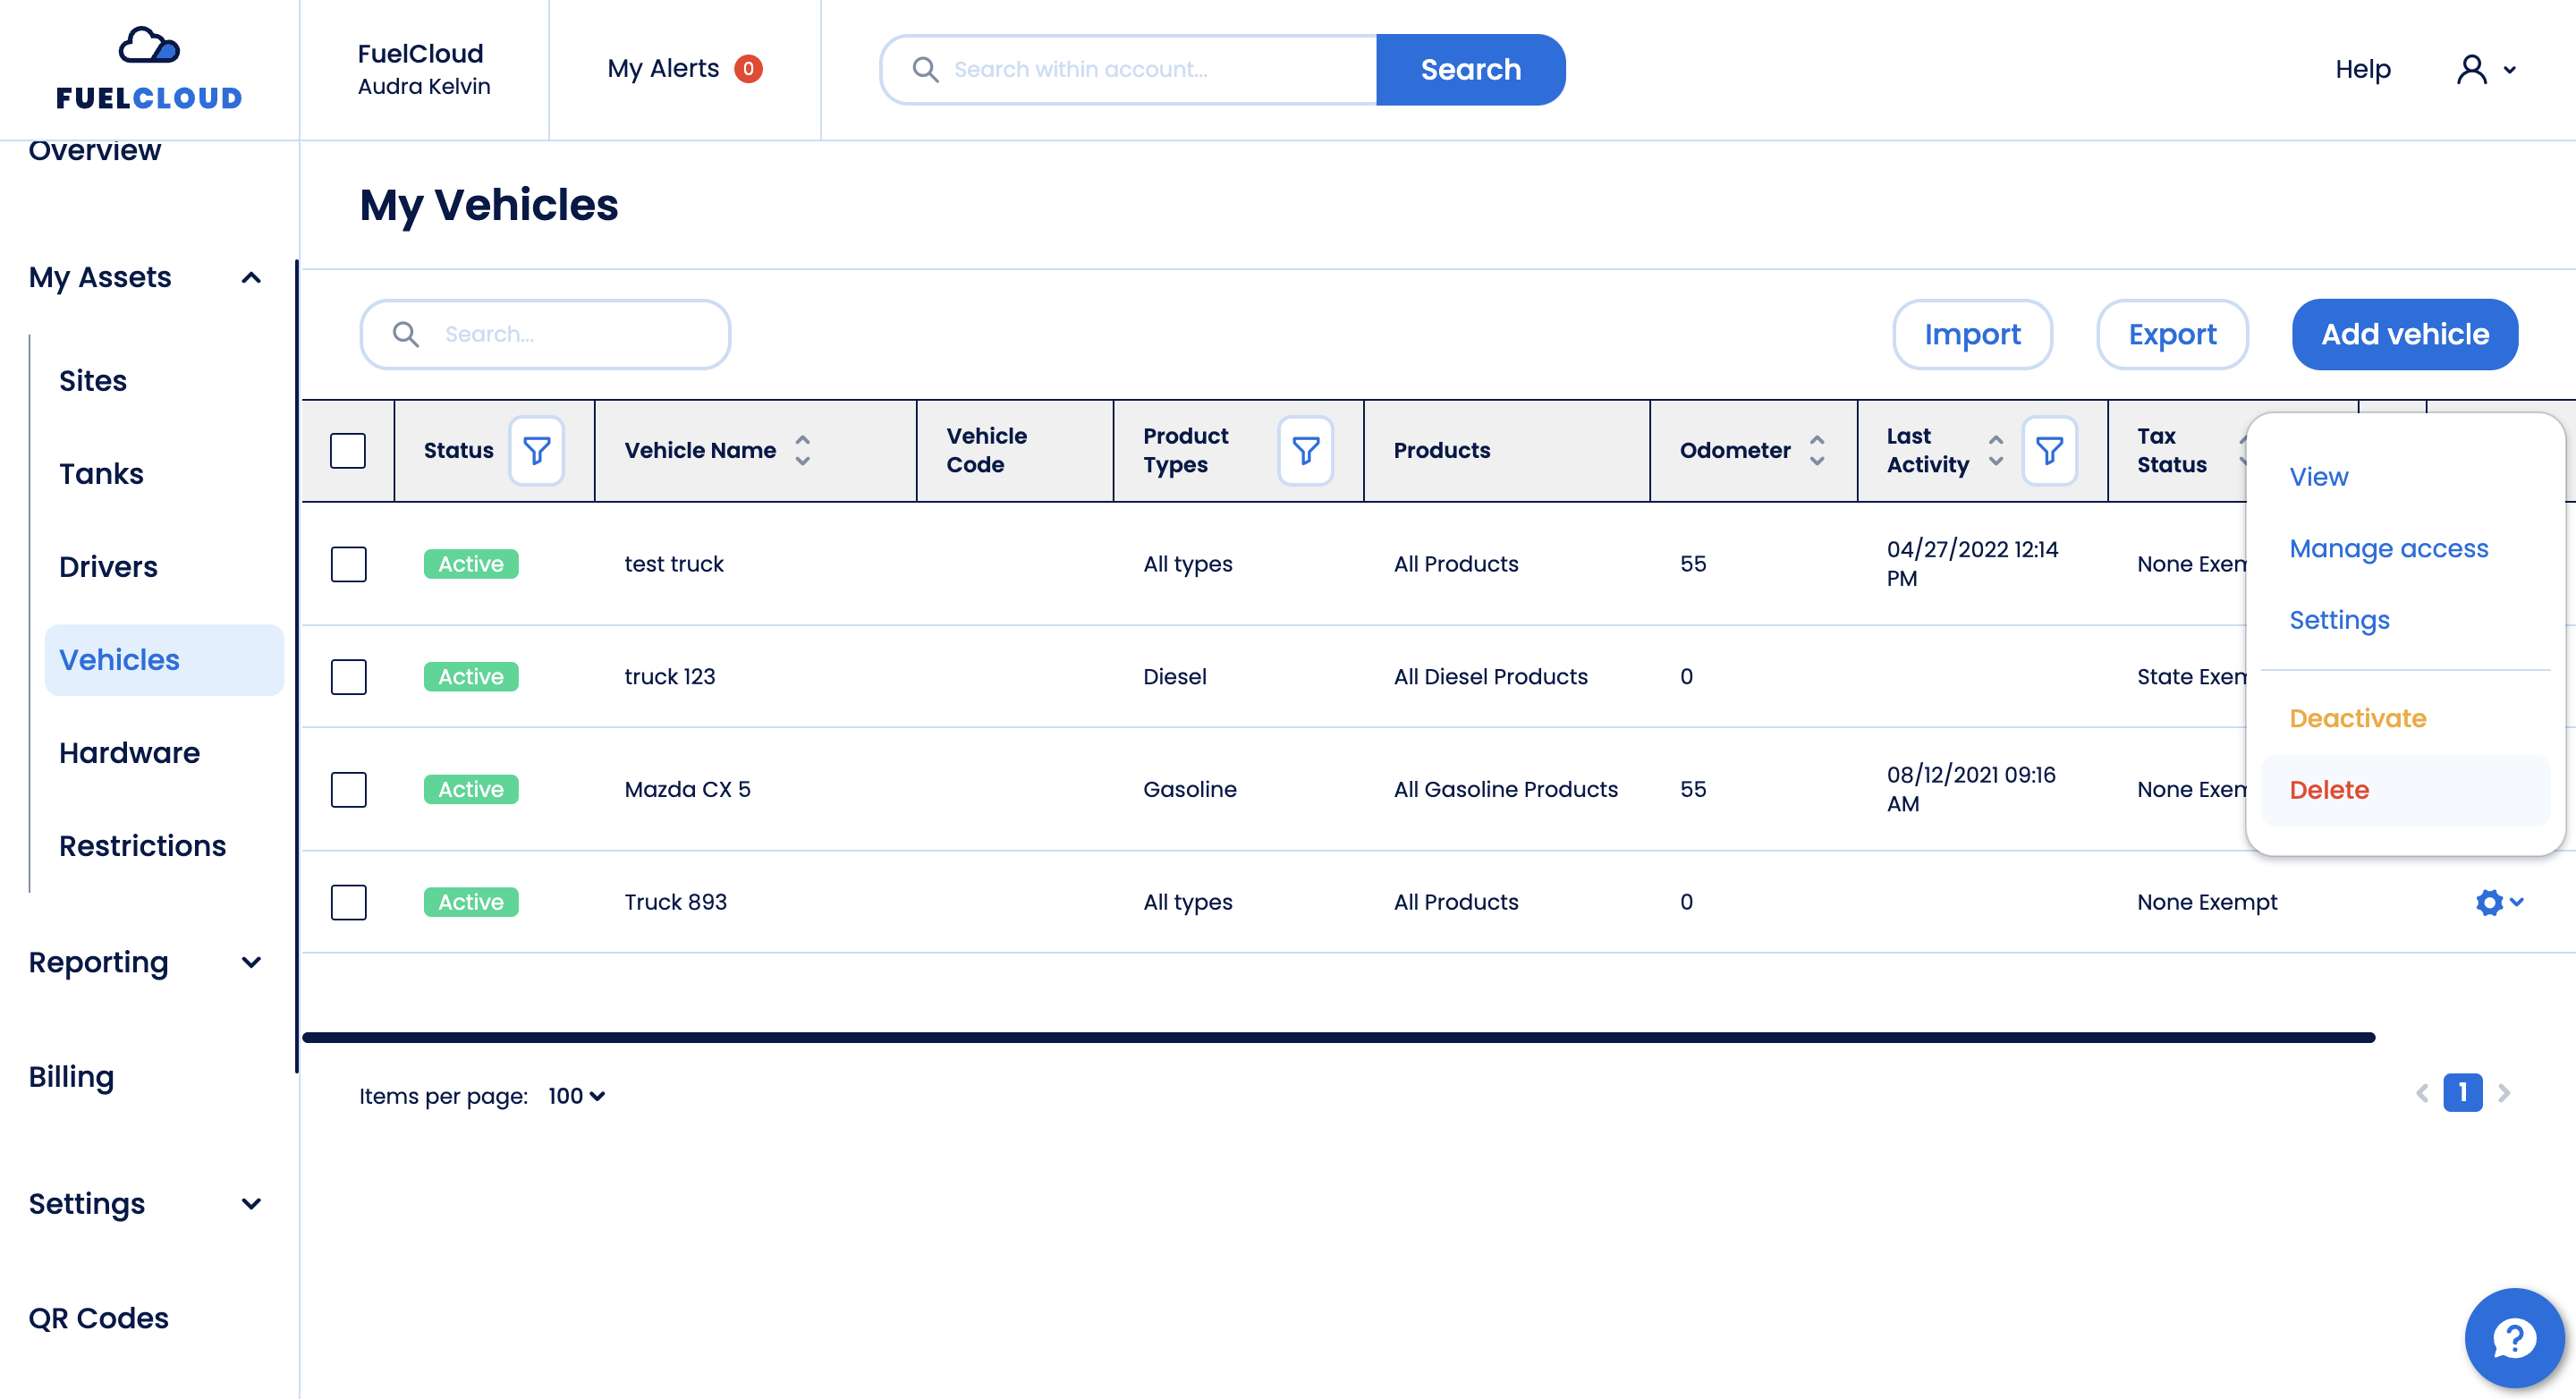Select the Mazda CX 5 checkbox

click(348, 789)
